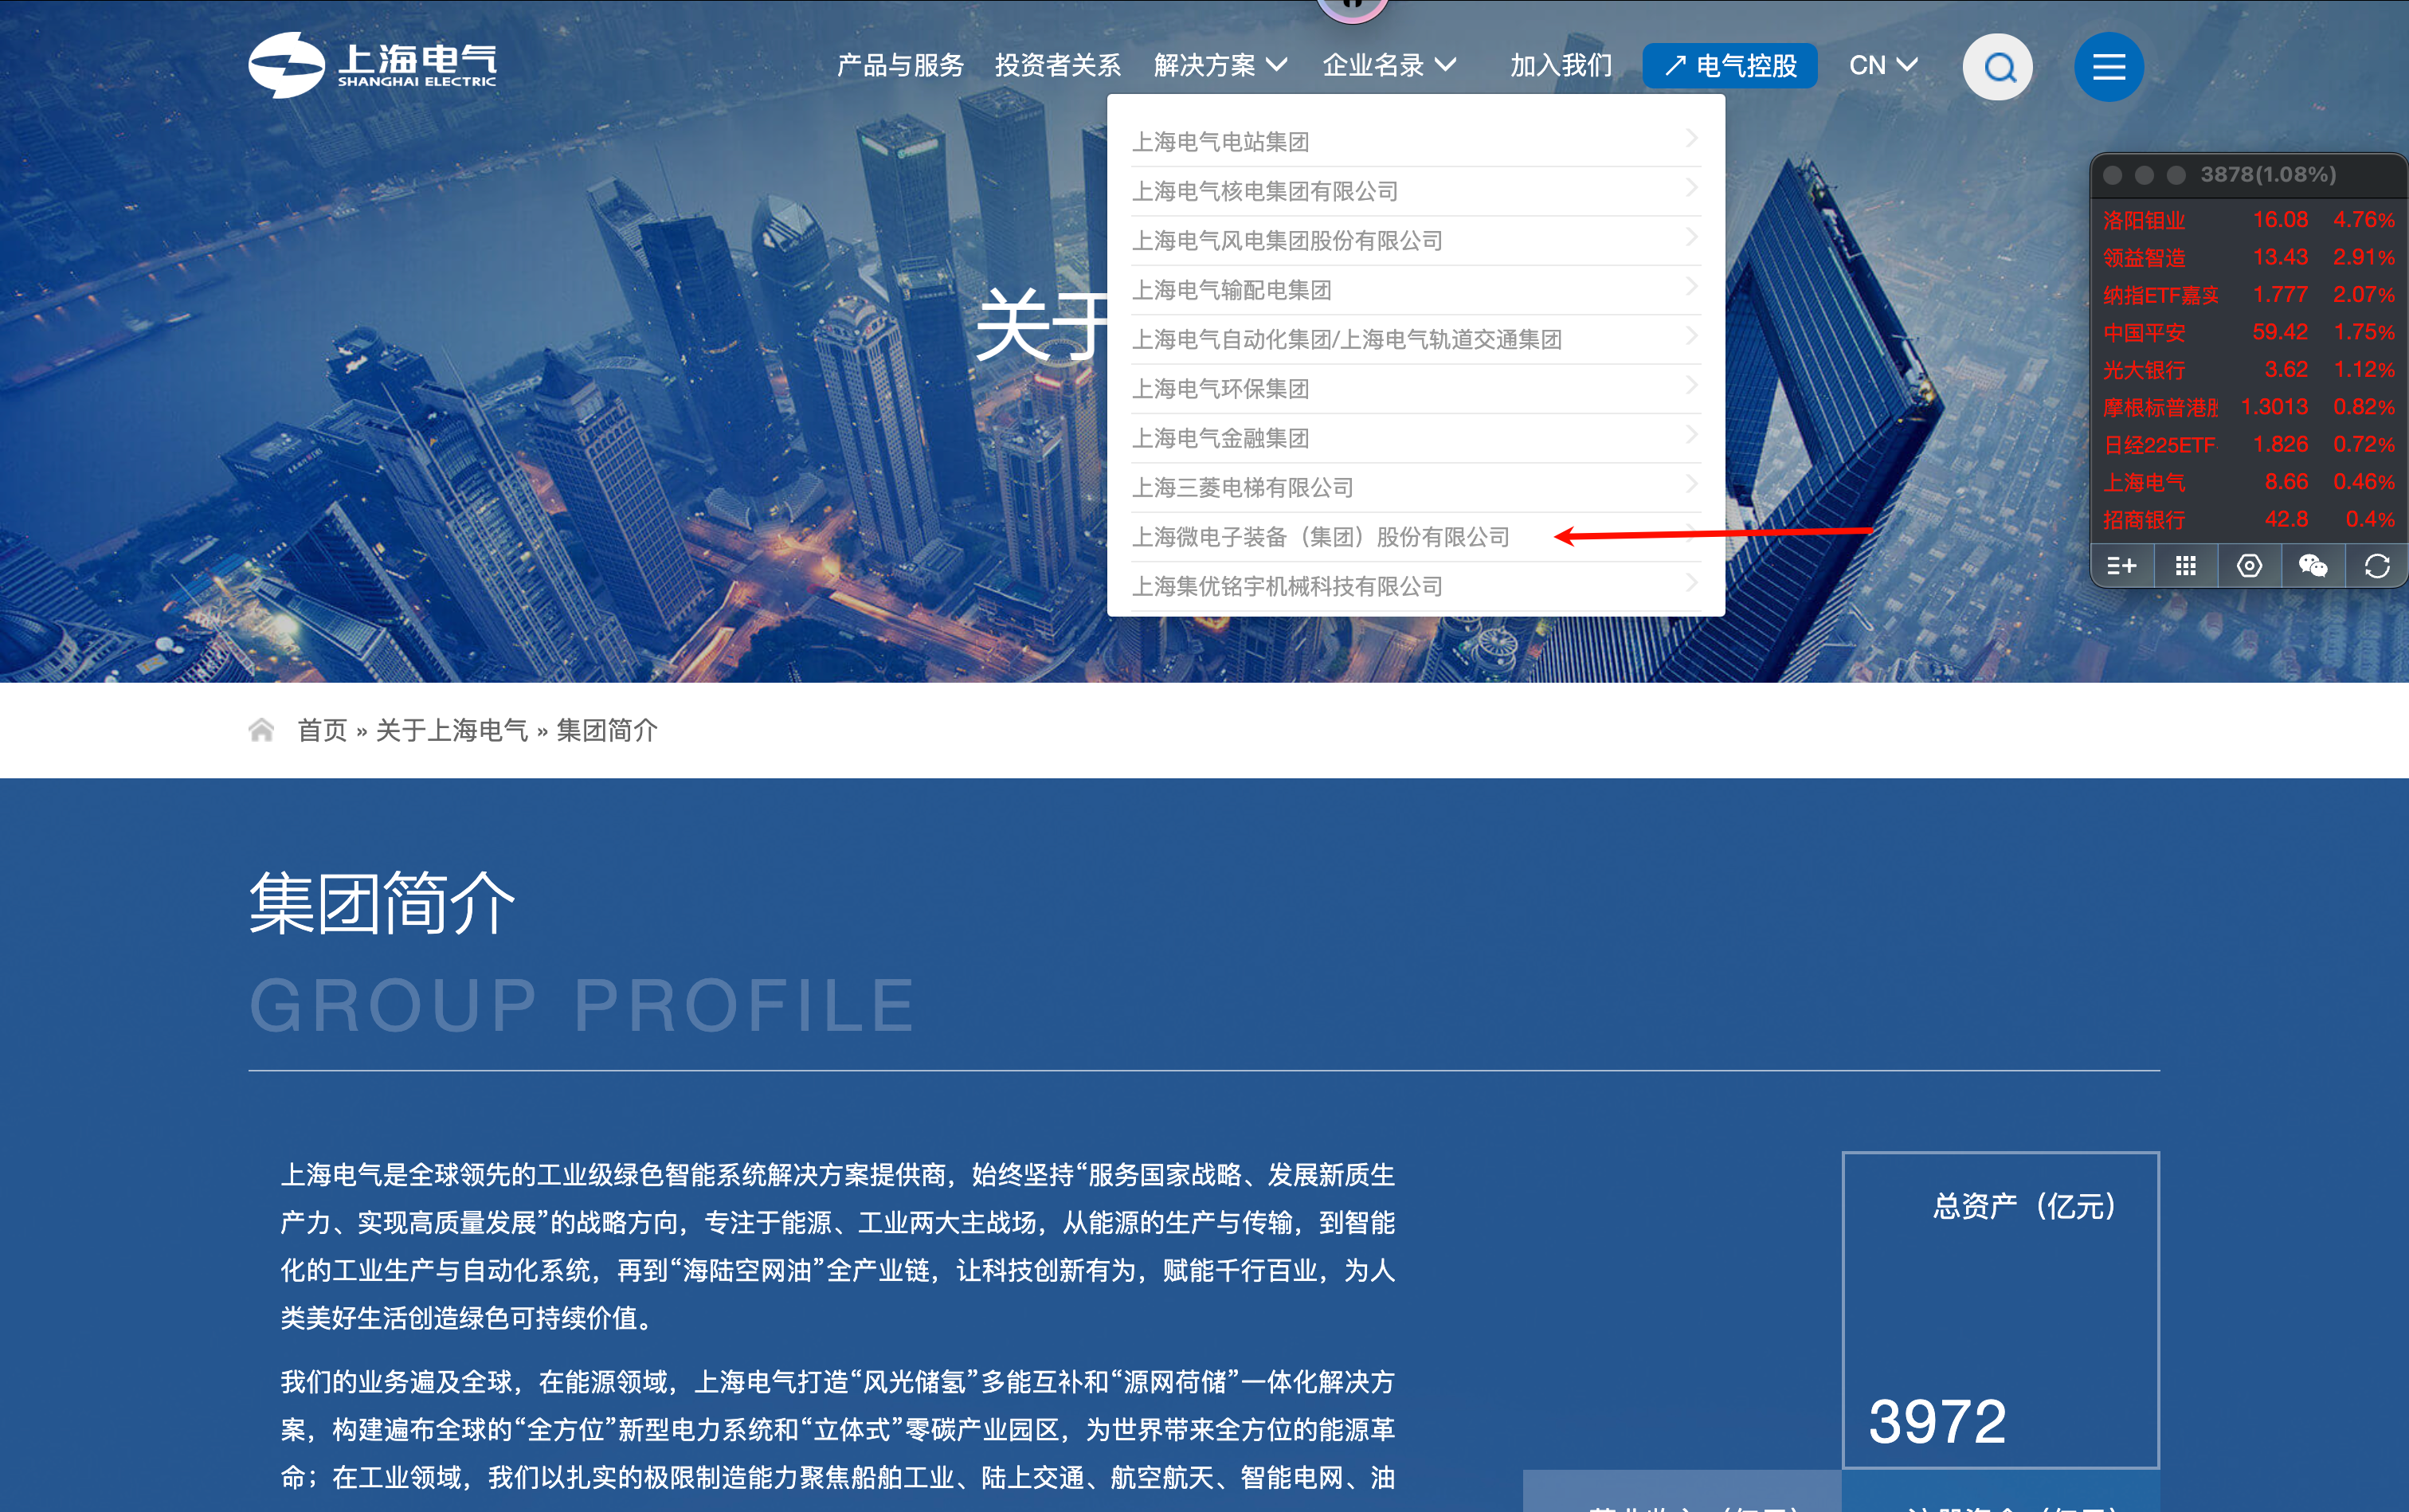The image size is (2409, 1512).
Task: Select 上海电气电站集团 from dropdown list
Action: [x=1220, y=142]
